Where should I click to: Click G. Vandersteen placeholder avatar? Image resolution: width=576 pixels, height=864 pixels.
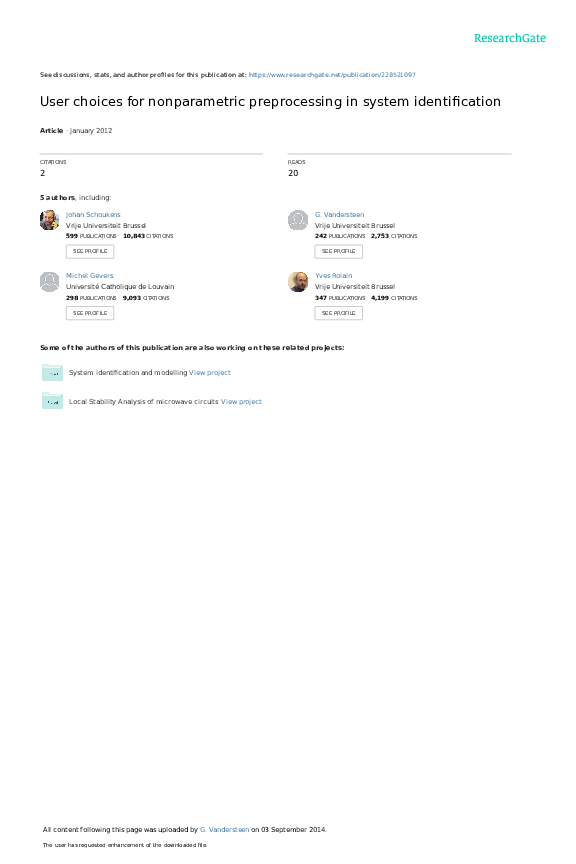pyautogui.click(x=298, y=220)
